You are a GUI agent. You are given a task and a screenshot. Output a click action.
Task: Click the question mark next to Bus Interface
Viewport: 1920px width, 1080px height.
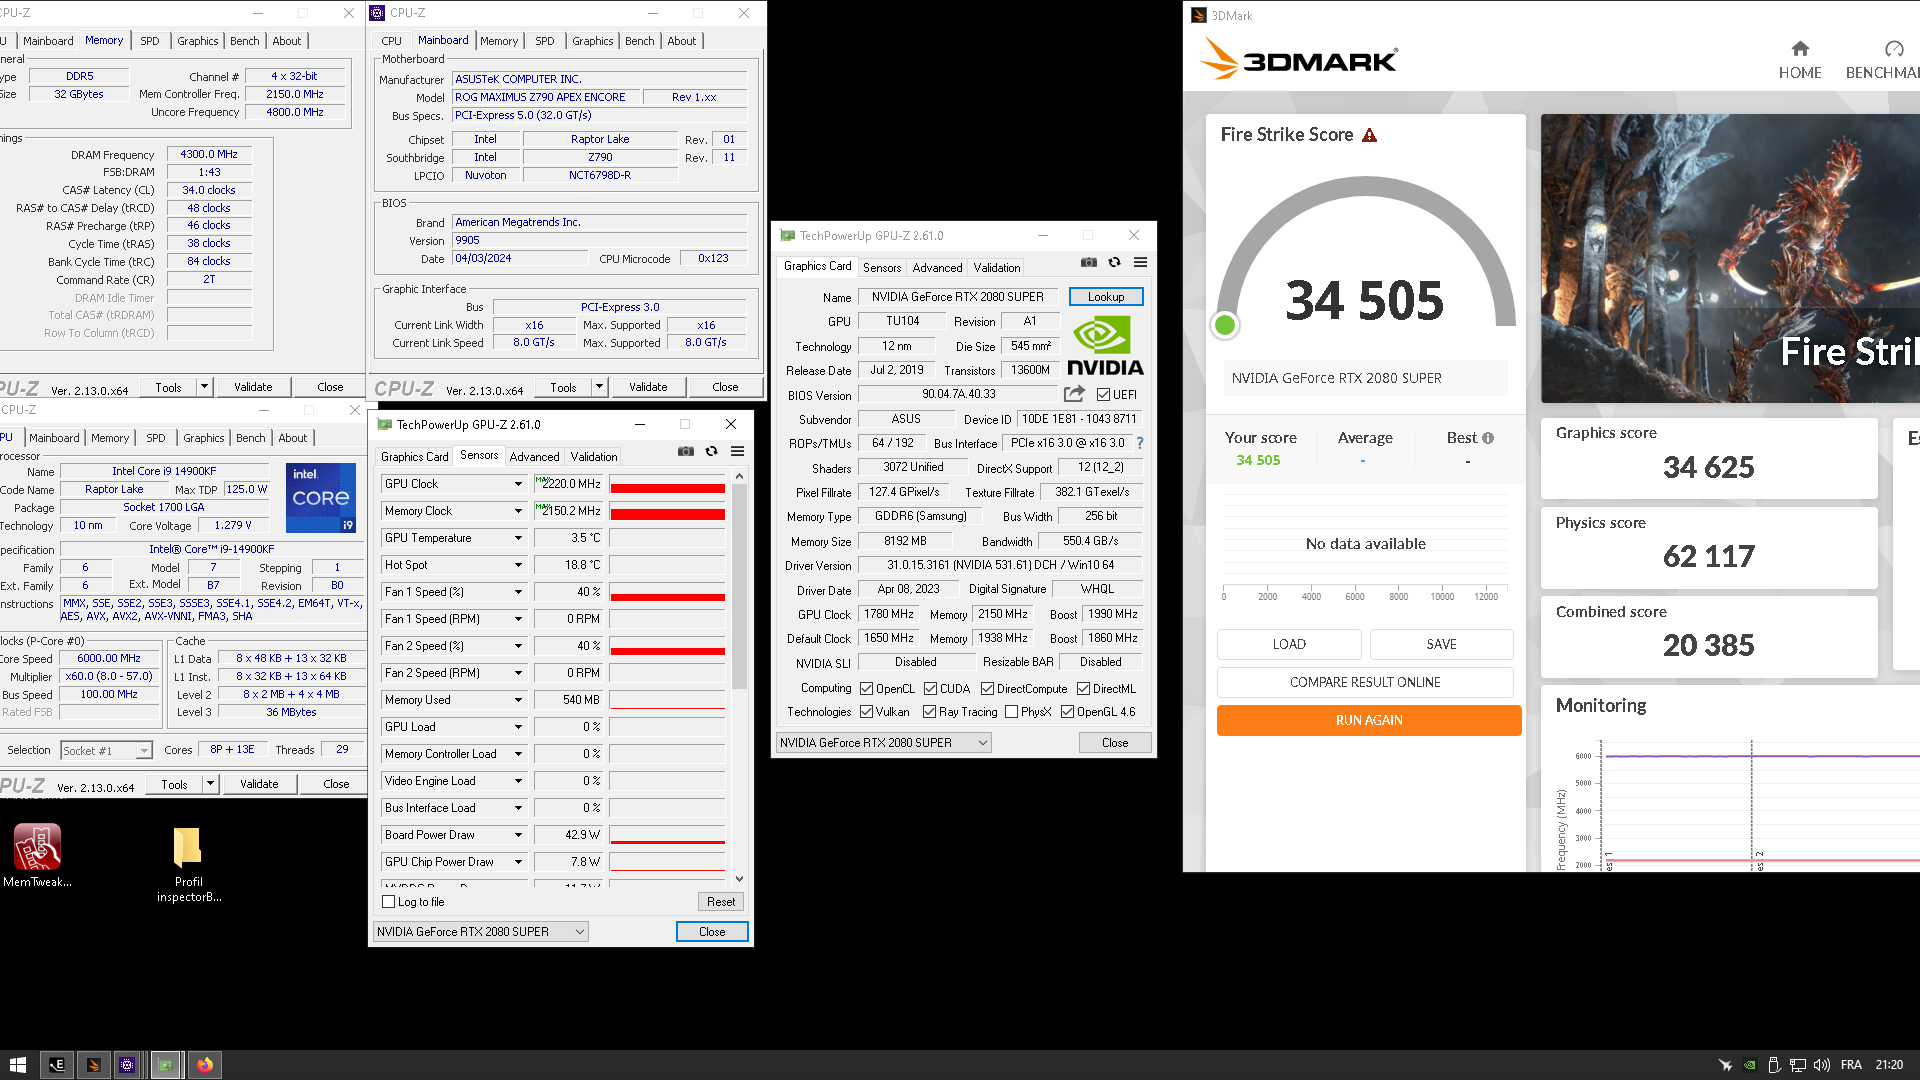(x=1139, y=443)
